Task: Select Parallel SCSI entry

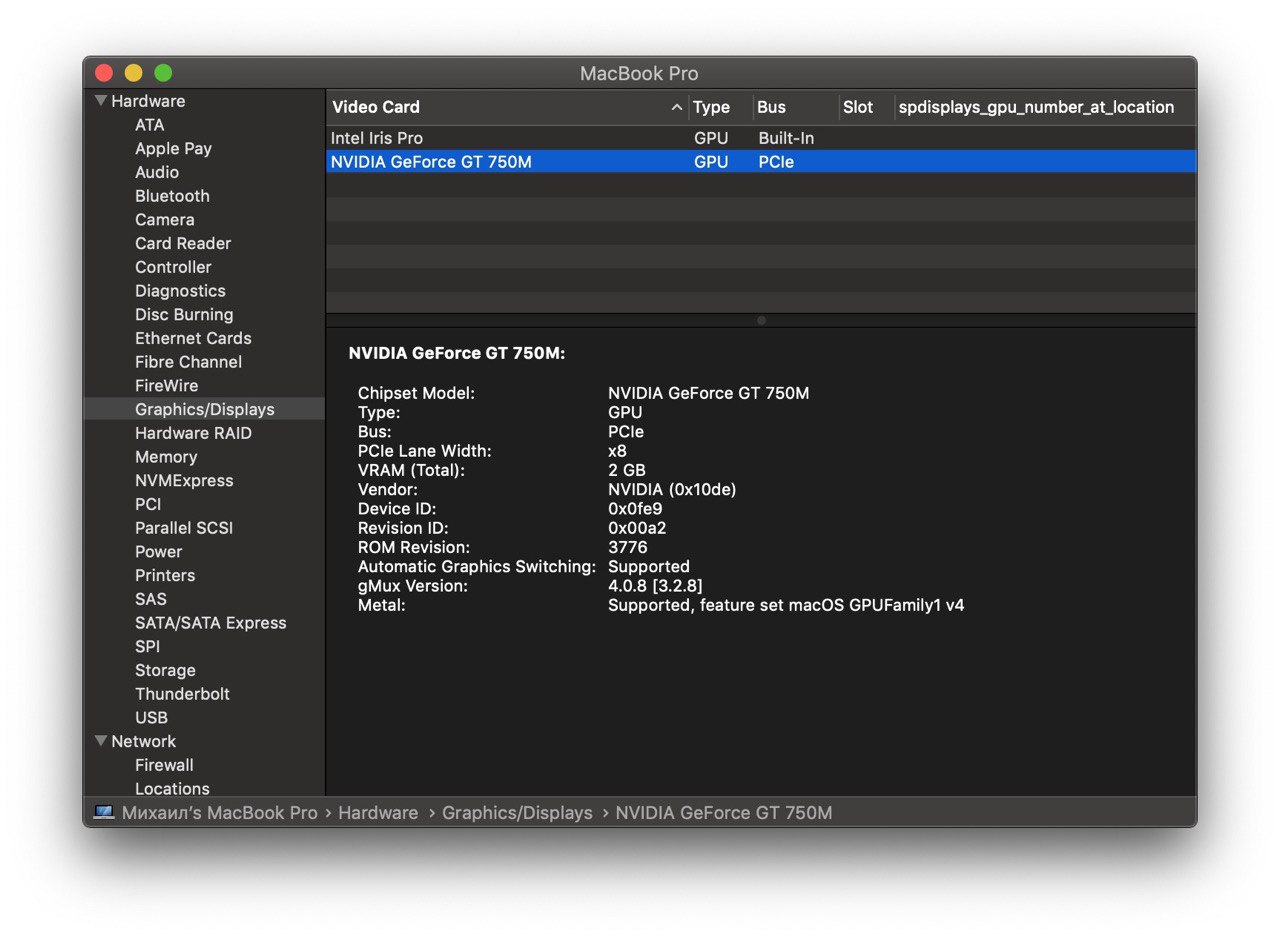Action: (x=184, y=528)
